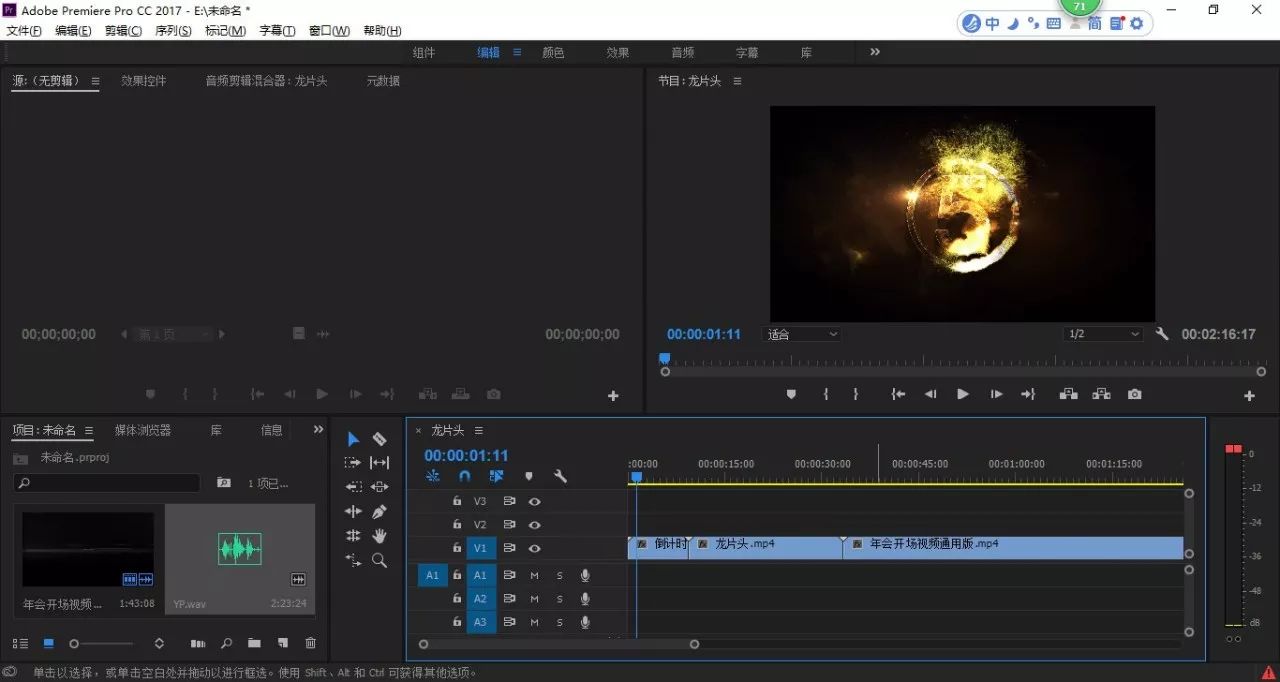Adjust the project thumbnail size slider
Image resolution: width=1280 pixels, height=682 pixels.
pyautogui.click(x=100, y=643)
